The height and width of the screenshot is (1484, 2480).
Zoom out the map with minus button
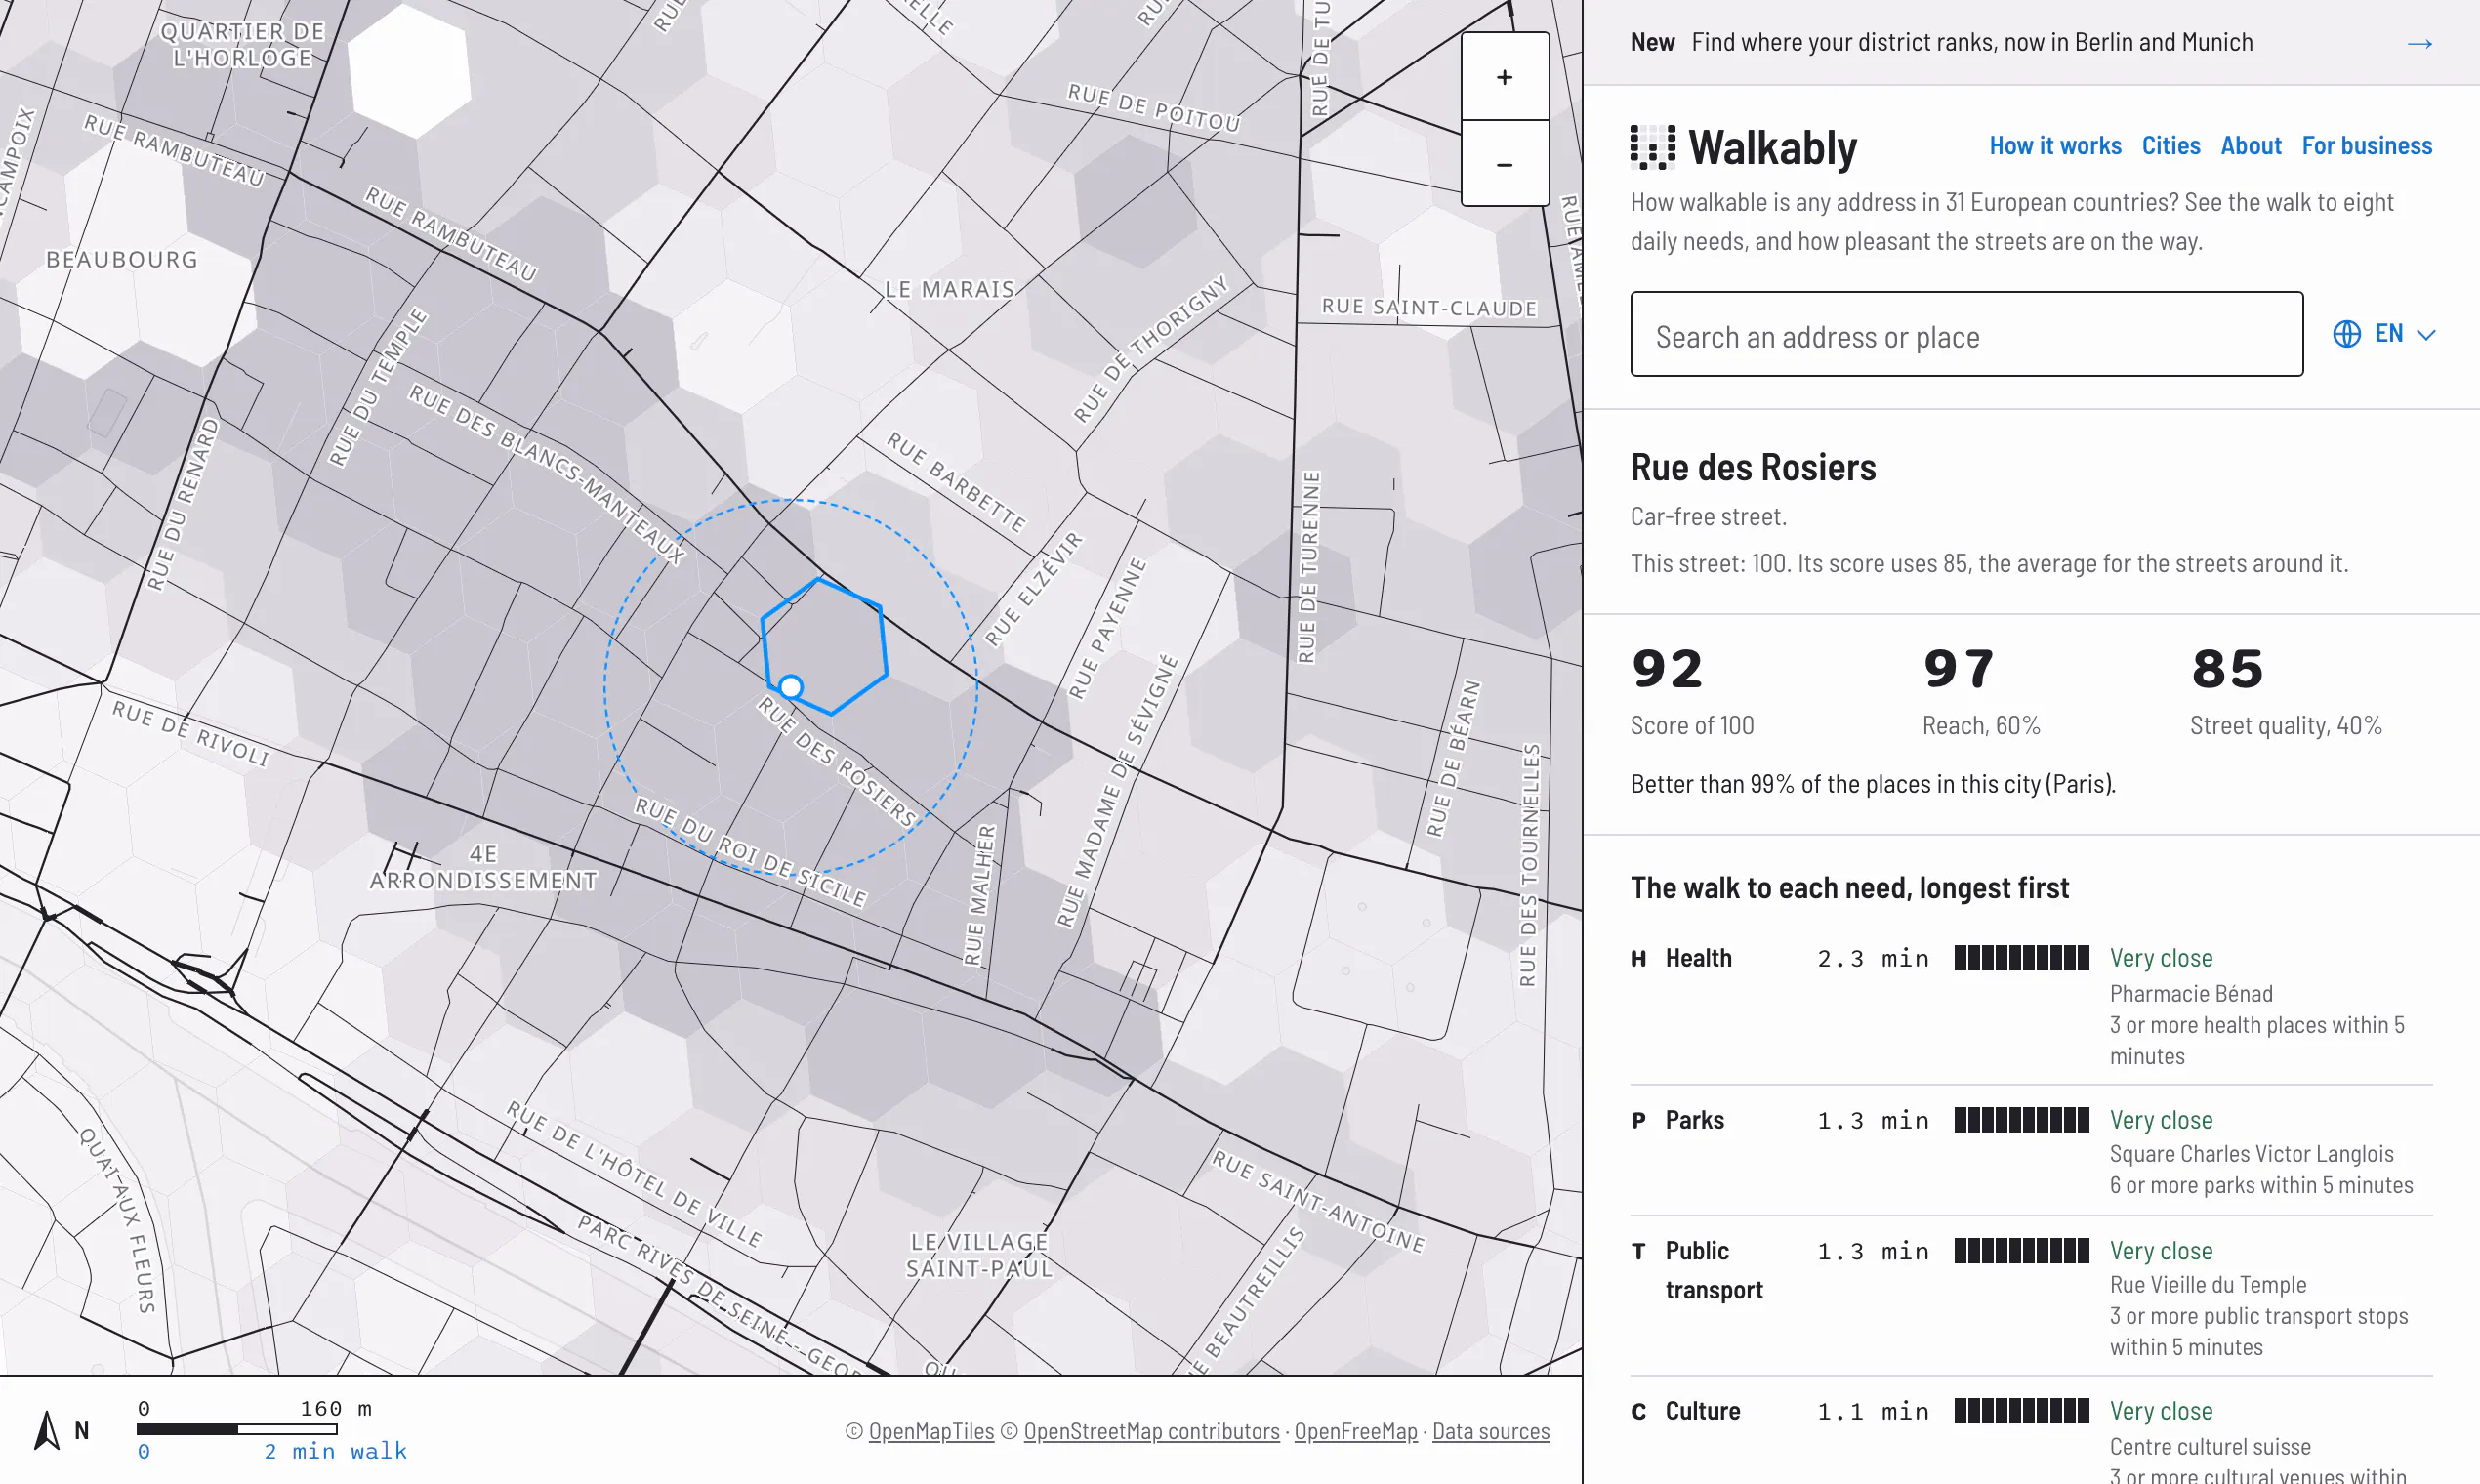(1504, 164)
